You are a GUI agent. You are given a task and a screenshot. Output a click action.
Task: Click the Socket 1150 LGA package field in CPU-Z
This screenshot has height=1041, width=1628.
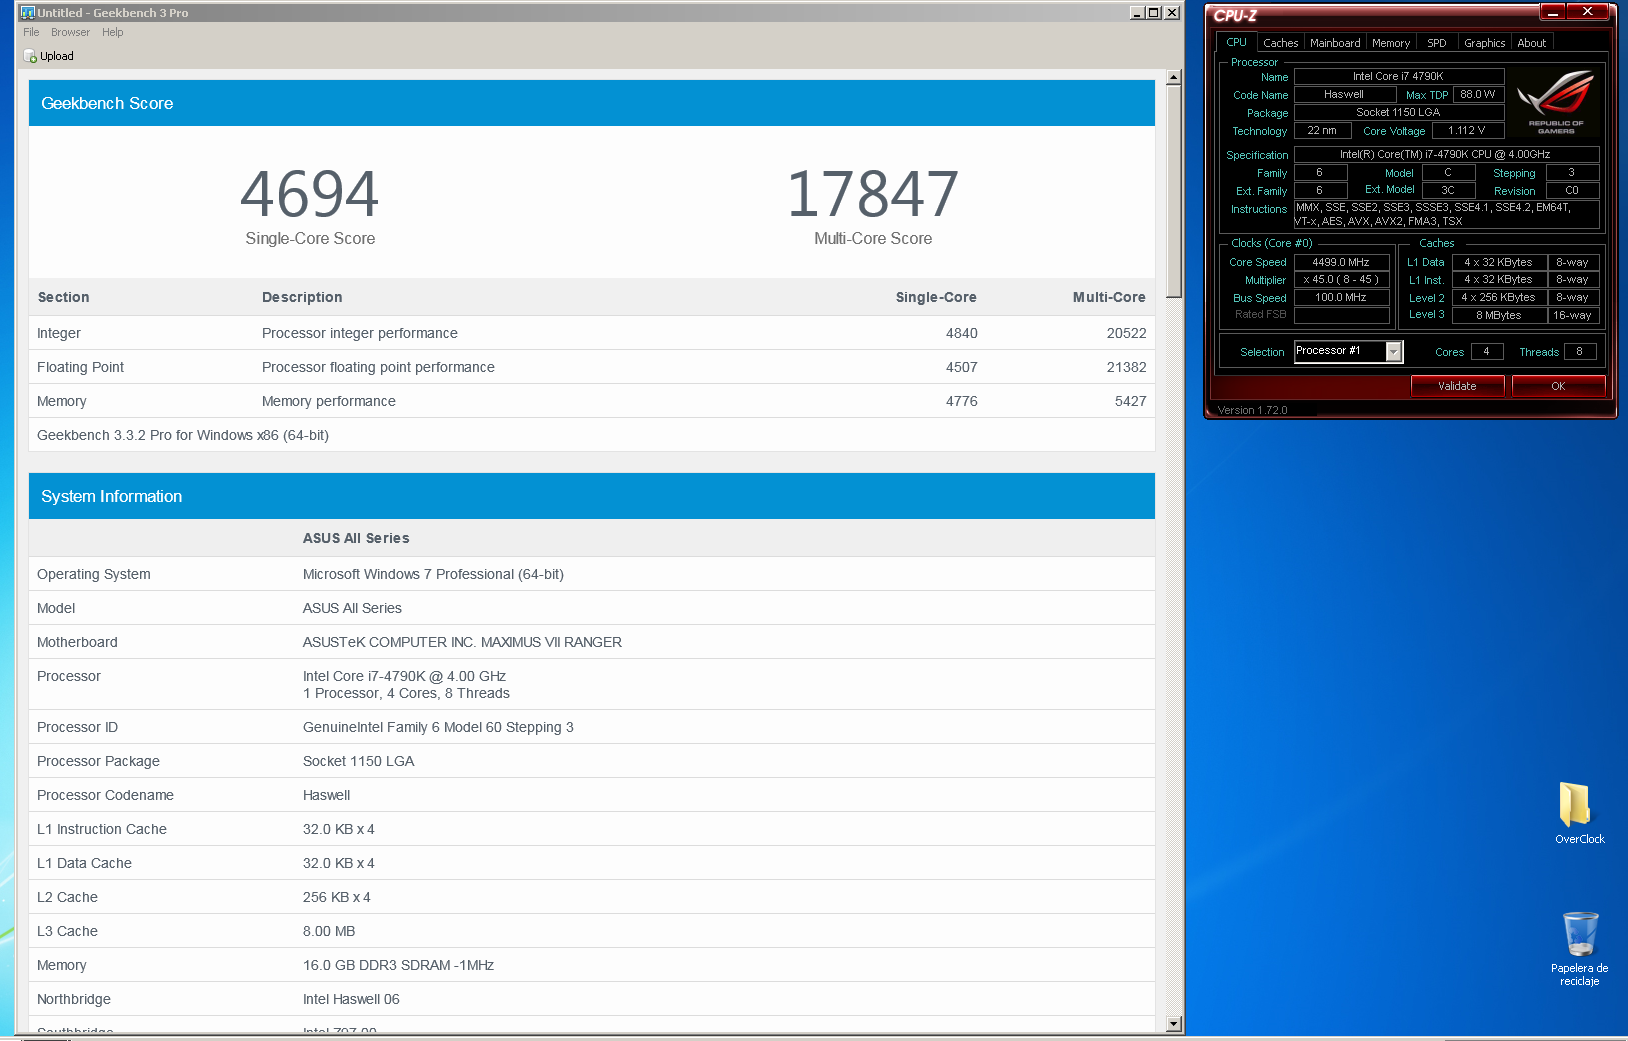(x=1399, y=112)
